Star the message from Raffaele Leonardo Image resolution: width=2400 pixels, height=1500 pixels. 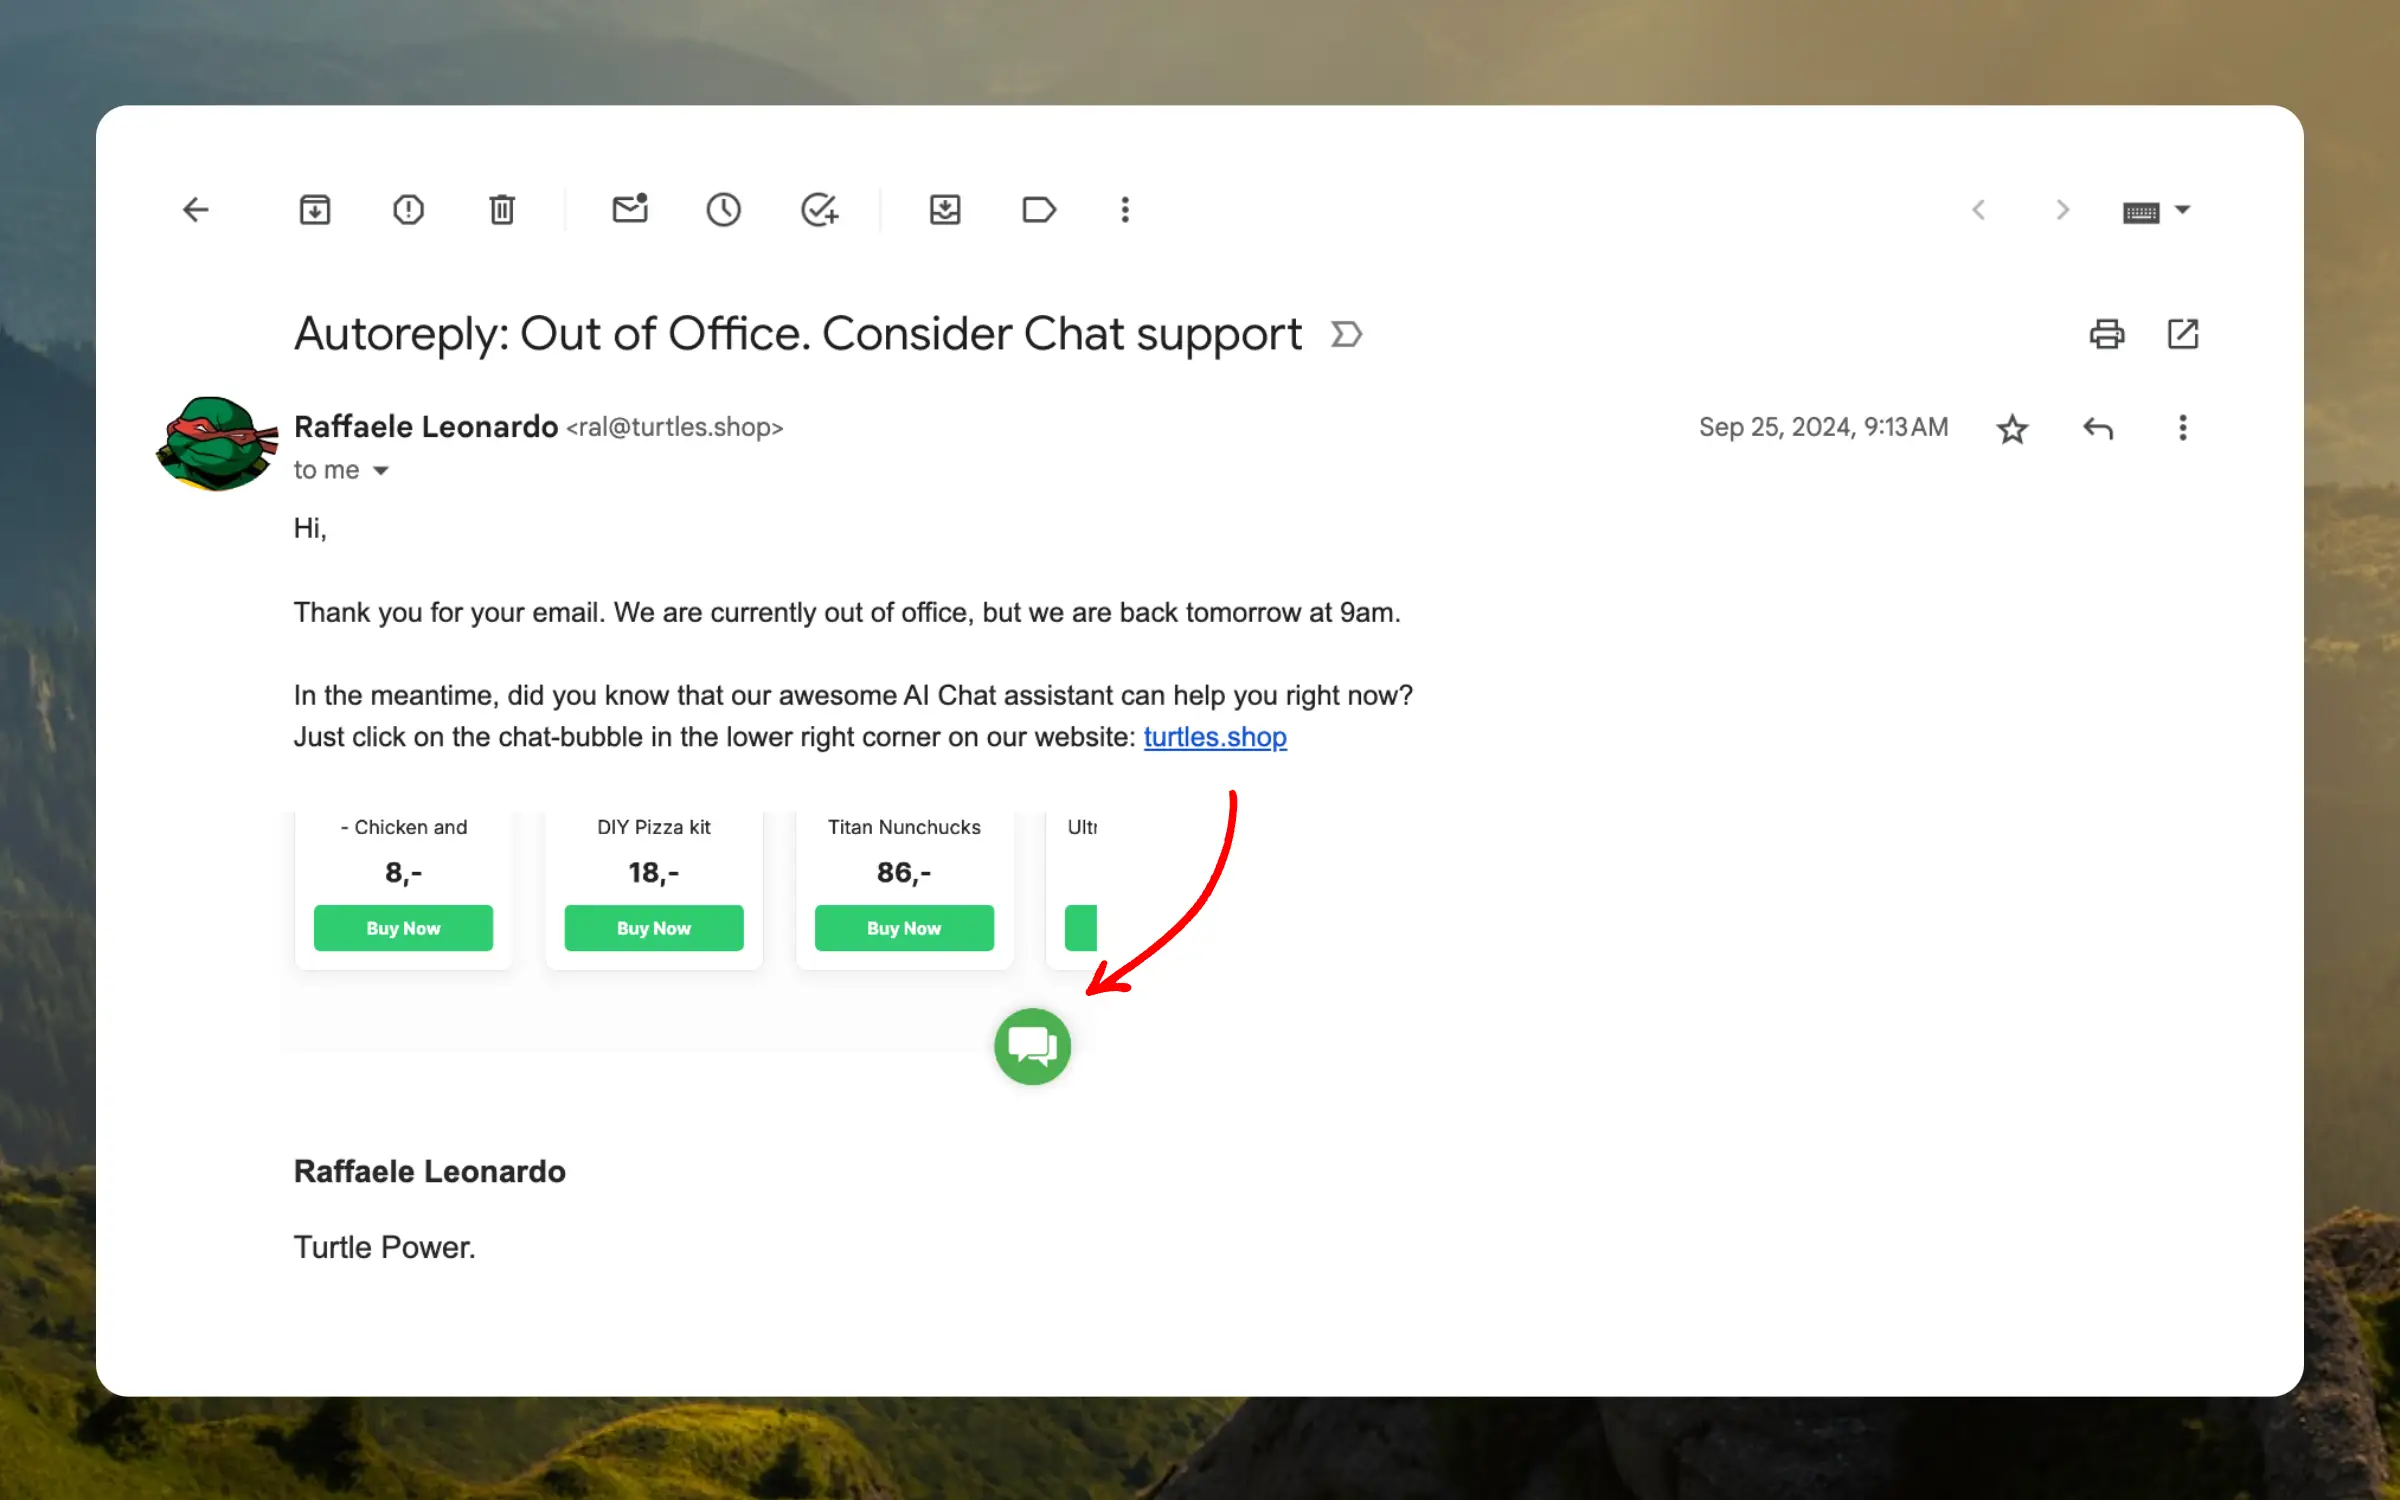[x=2012, y=429]
